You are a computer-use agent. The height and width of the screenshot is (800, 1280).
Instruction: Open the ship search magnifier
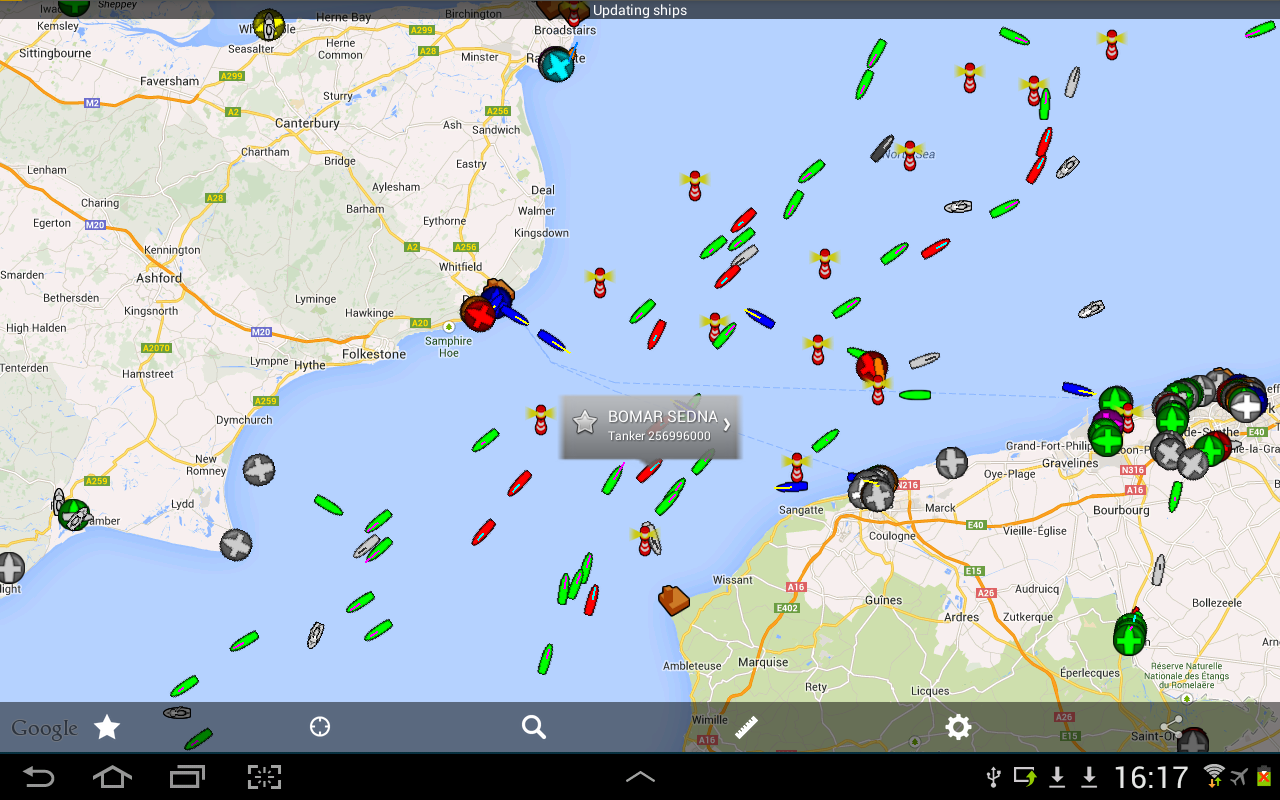click(x=534, y=727)
